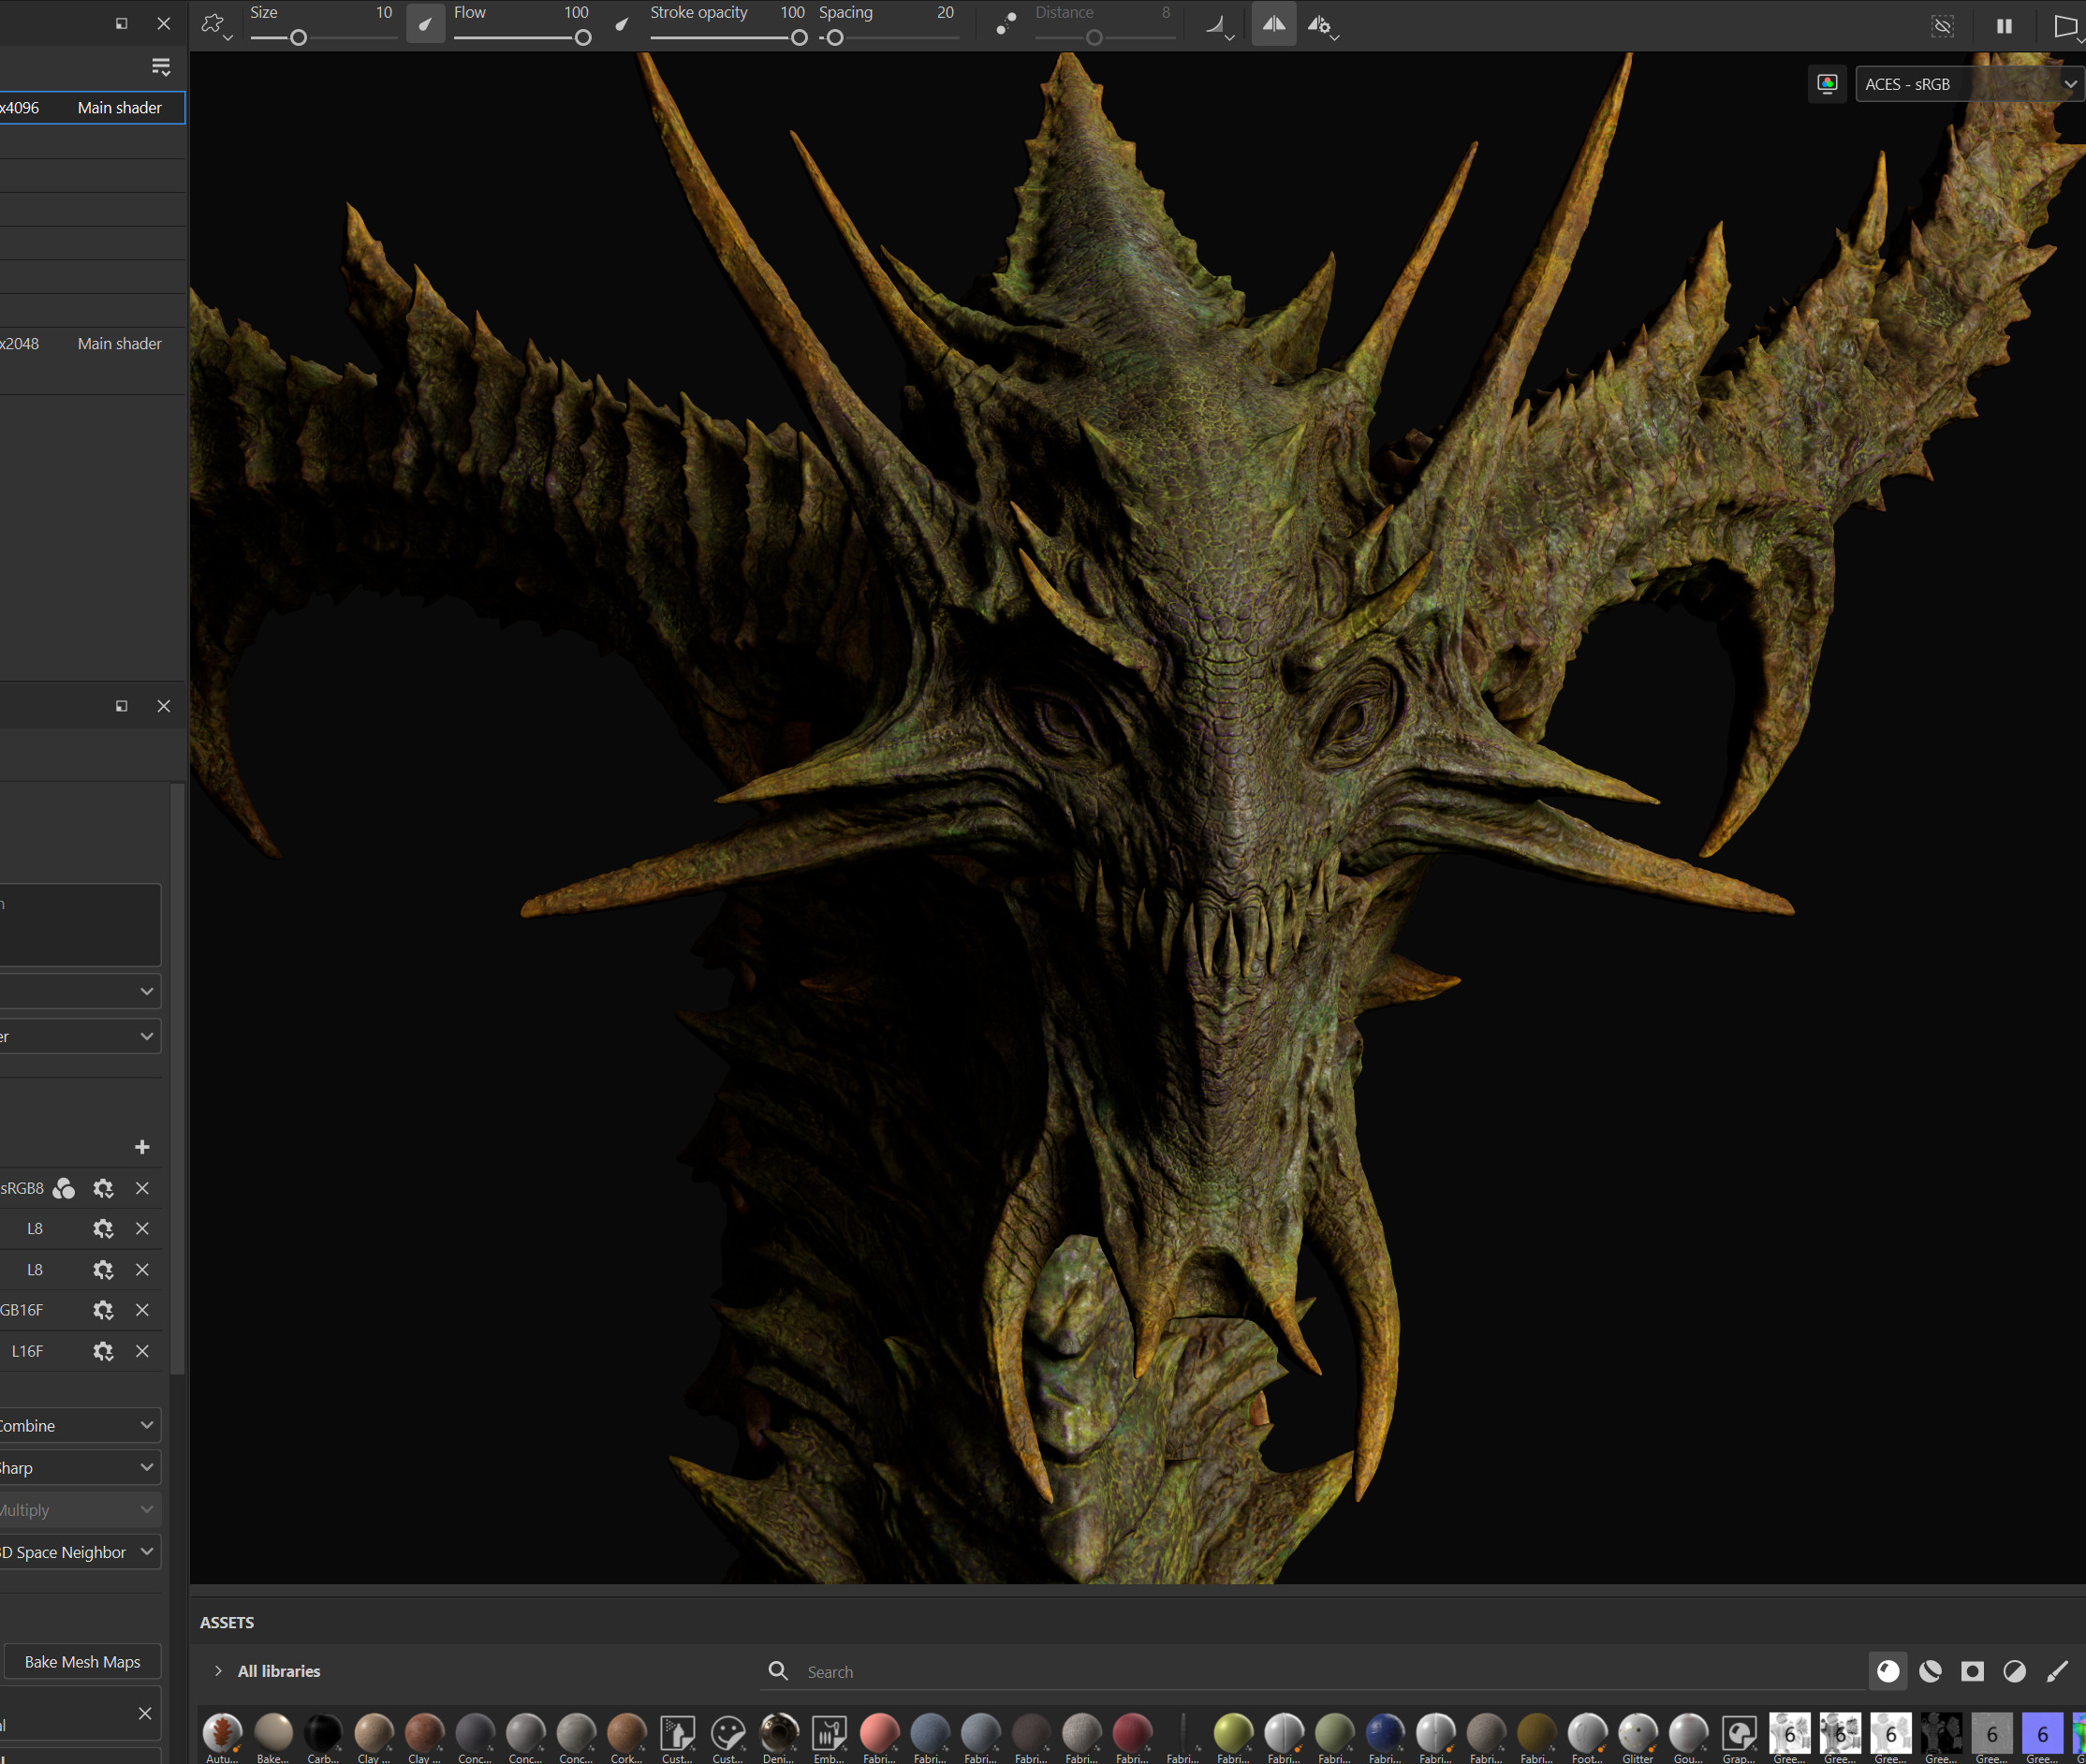
Task: Open settings gear for the L16F channel
Action: click(x=103, y=1351)
